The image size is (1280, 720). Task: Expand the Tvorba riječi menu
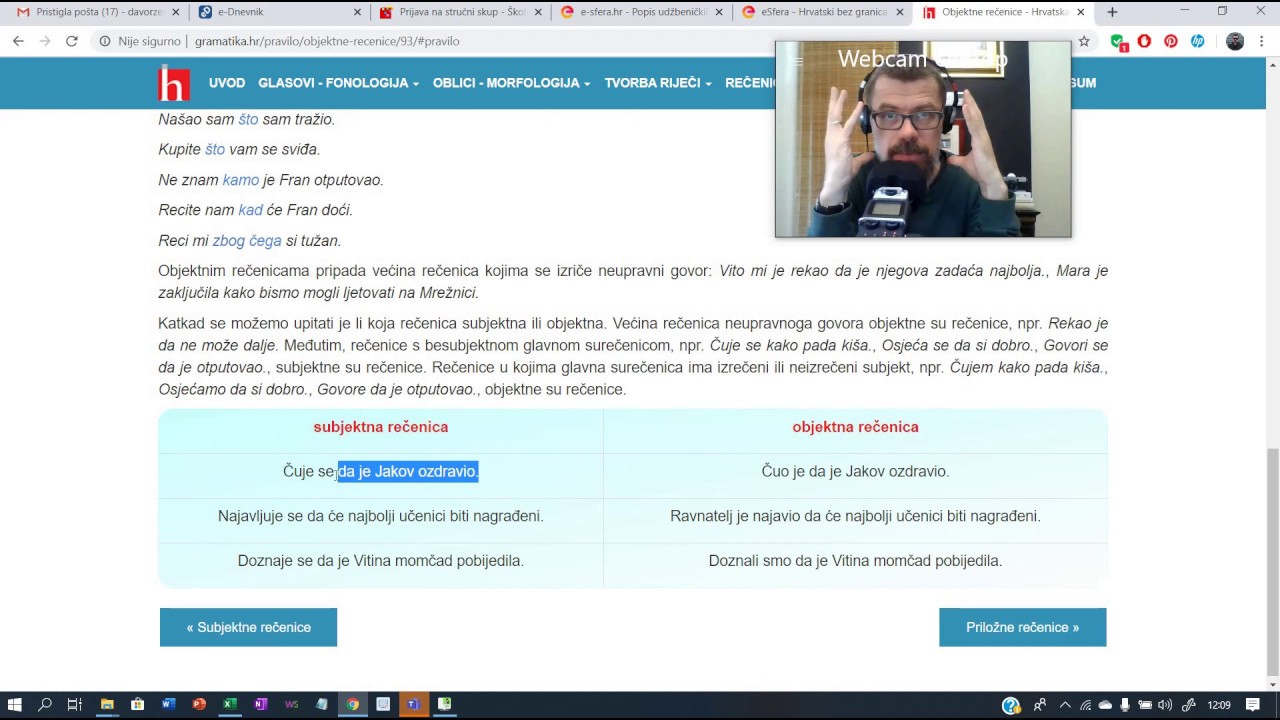[658, 83]
